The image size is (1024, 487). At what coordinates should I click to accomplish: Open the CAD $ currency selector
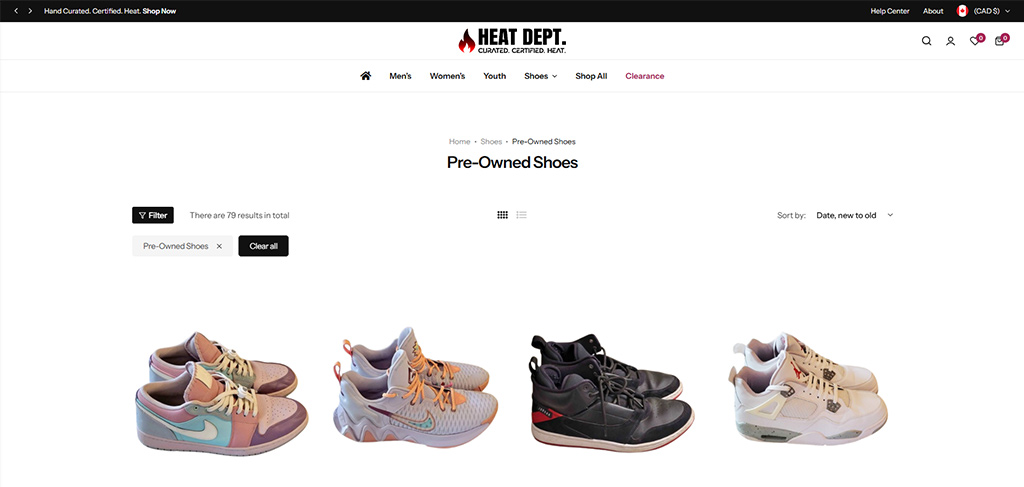tap(984, 11)
